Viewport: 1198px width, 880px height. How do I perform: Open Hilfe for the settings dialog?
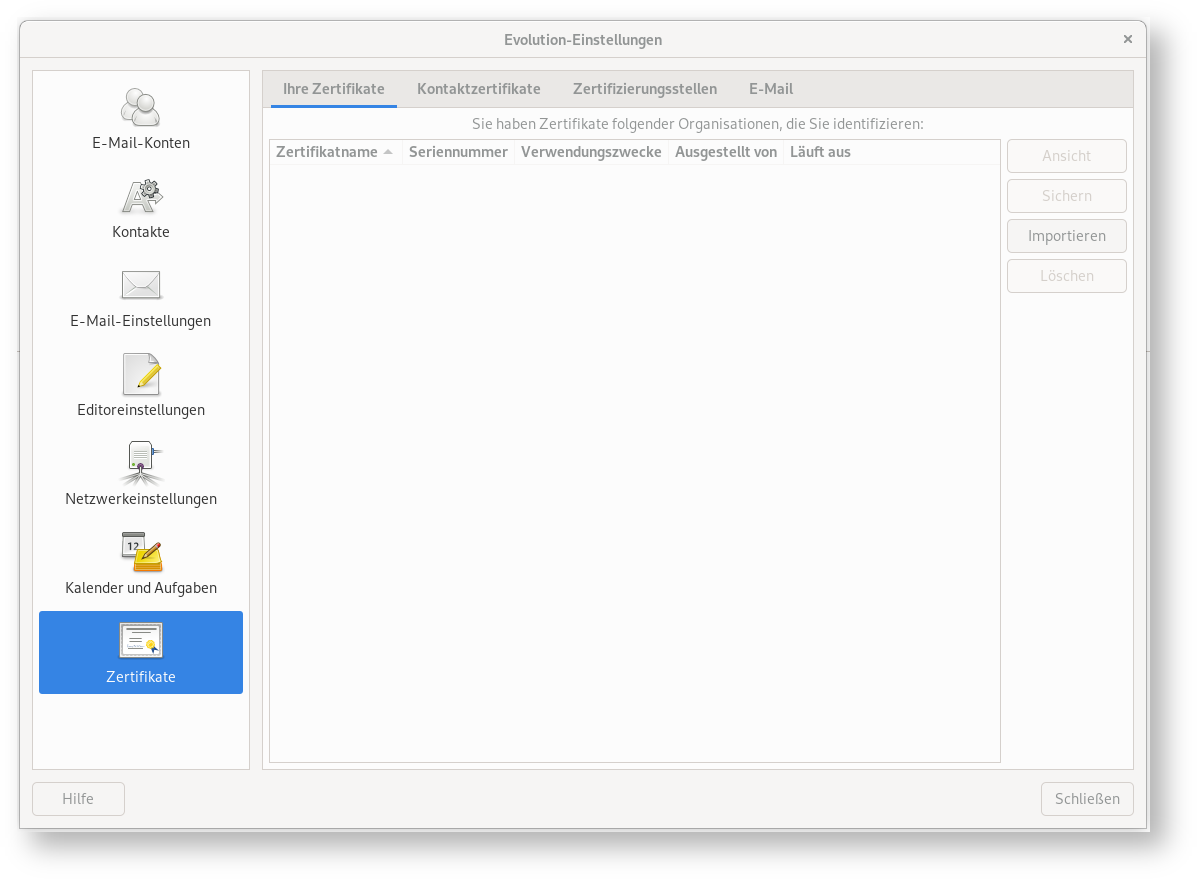(78, 799)
